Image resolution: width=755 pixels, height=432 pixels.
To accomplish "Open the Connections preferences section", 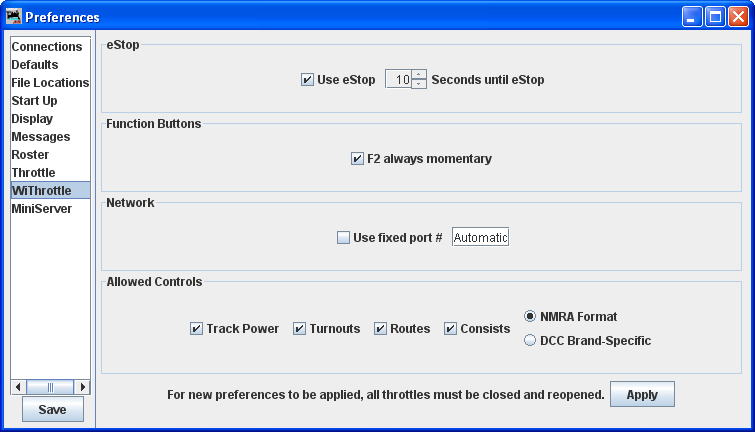I will [47, 47].
